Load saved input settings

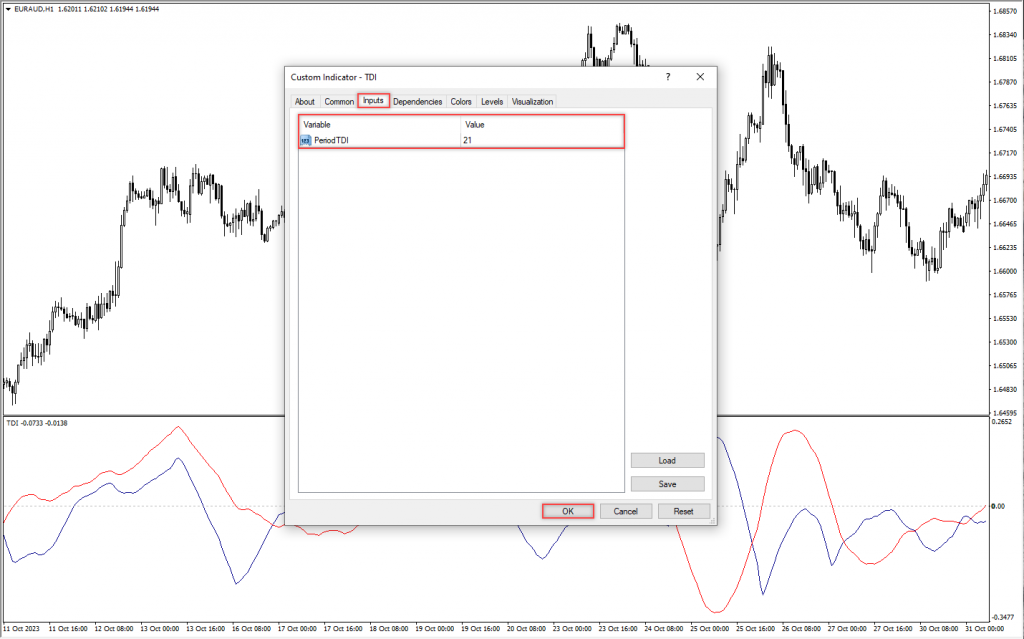pyautogui.click(x=667, y=461)
